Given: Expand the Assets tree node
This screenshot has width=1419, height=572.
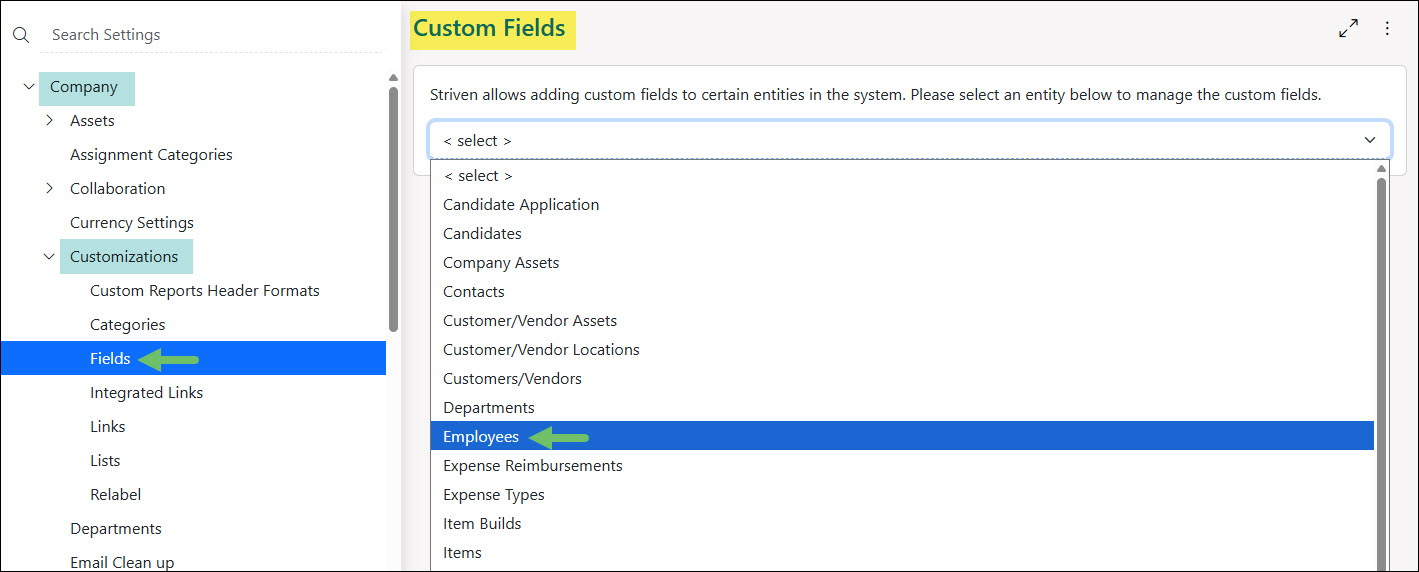Looking at the screenshot, I should [49, 121].
